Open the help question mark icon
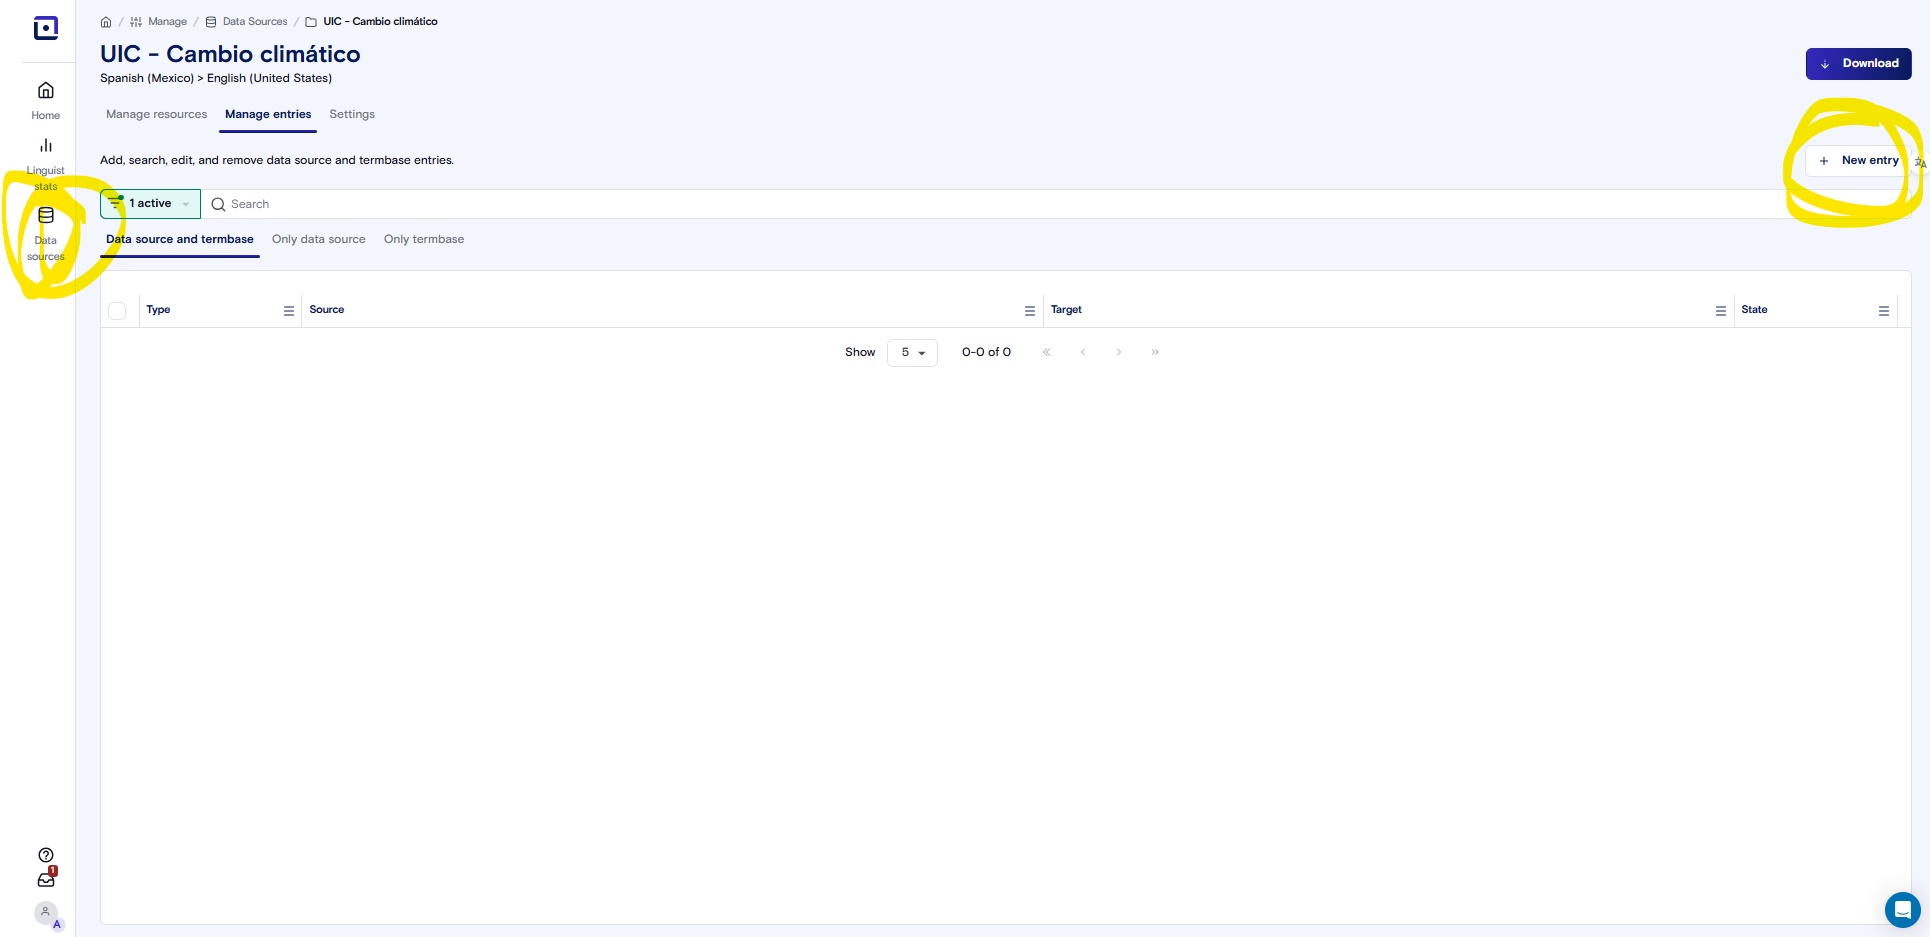 [45, 855]
